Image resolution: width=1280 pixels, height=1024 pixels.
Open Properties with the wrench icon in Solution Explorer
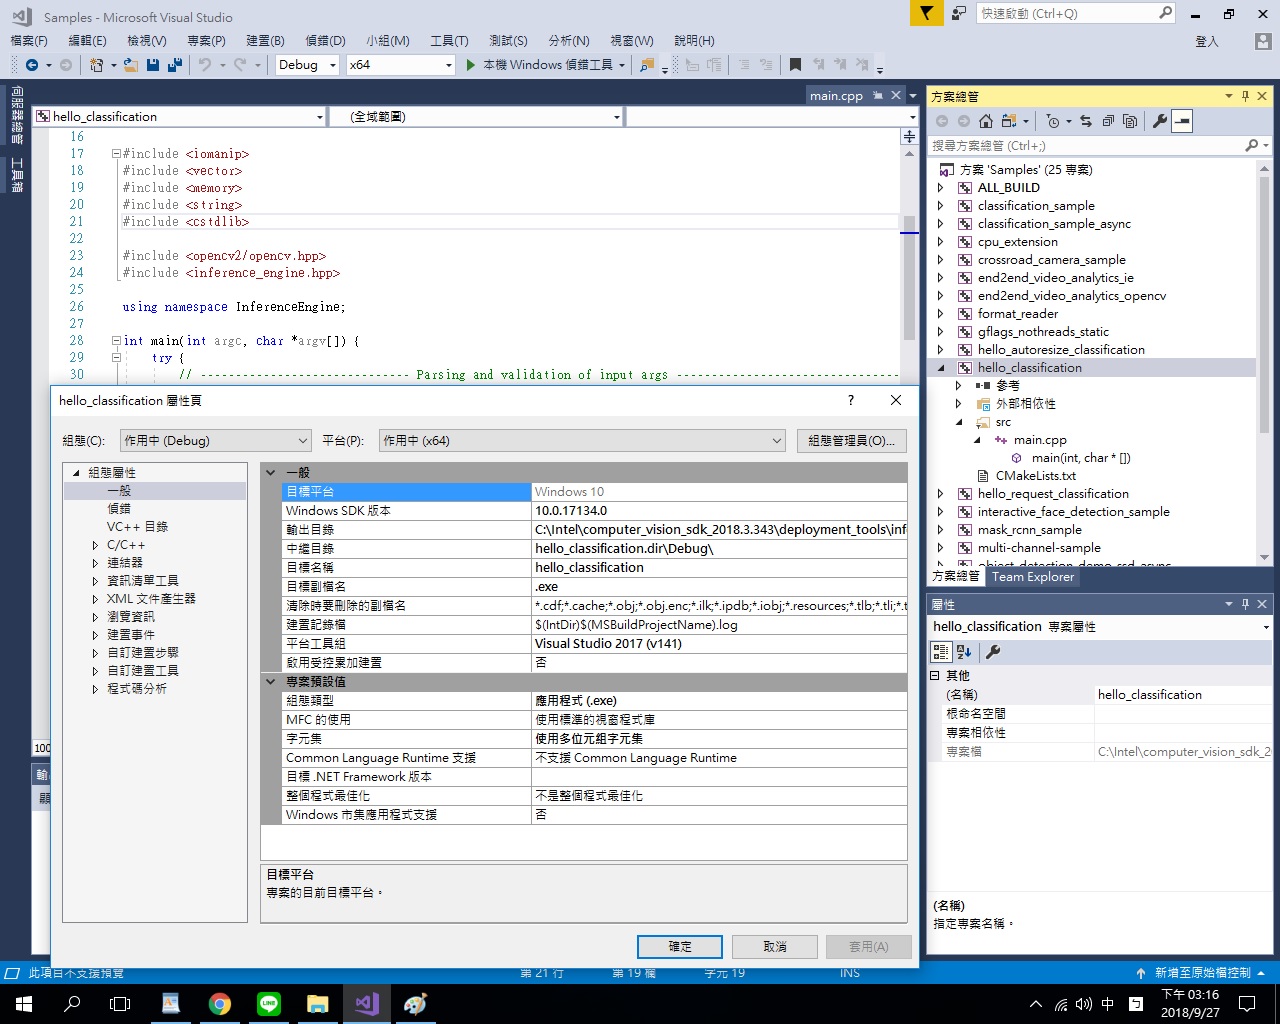[1160, 121]
